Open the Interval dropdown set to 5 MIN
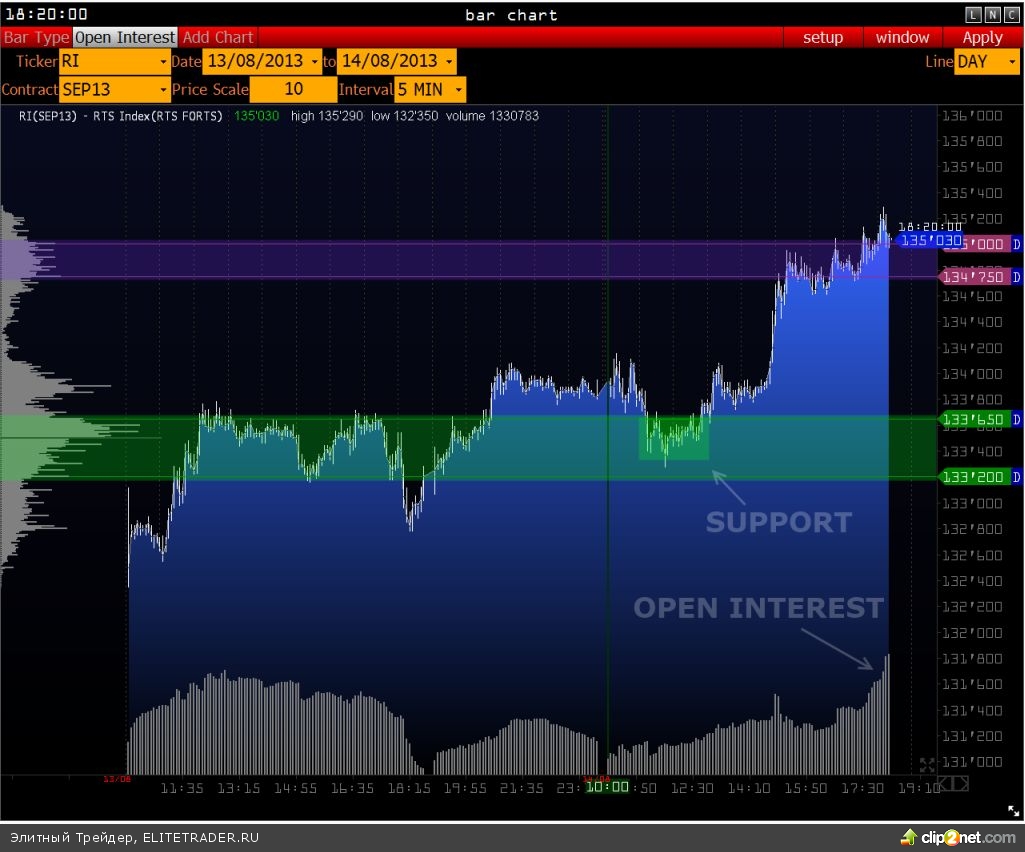 tap(431, 89)
